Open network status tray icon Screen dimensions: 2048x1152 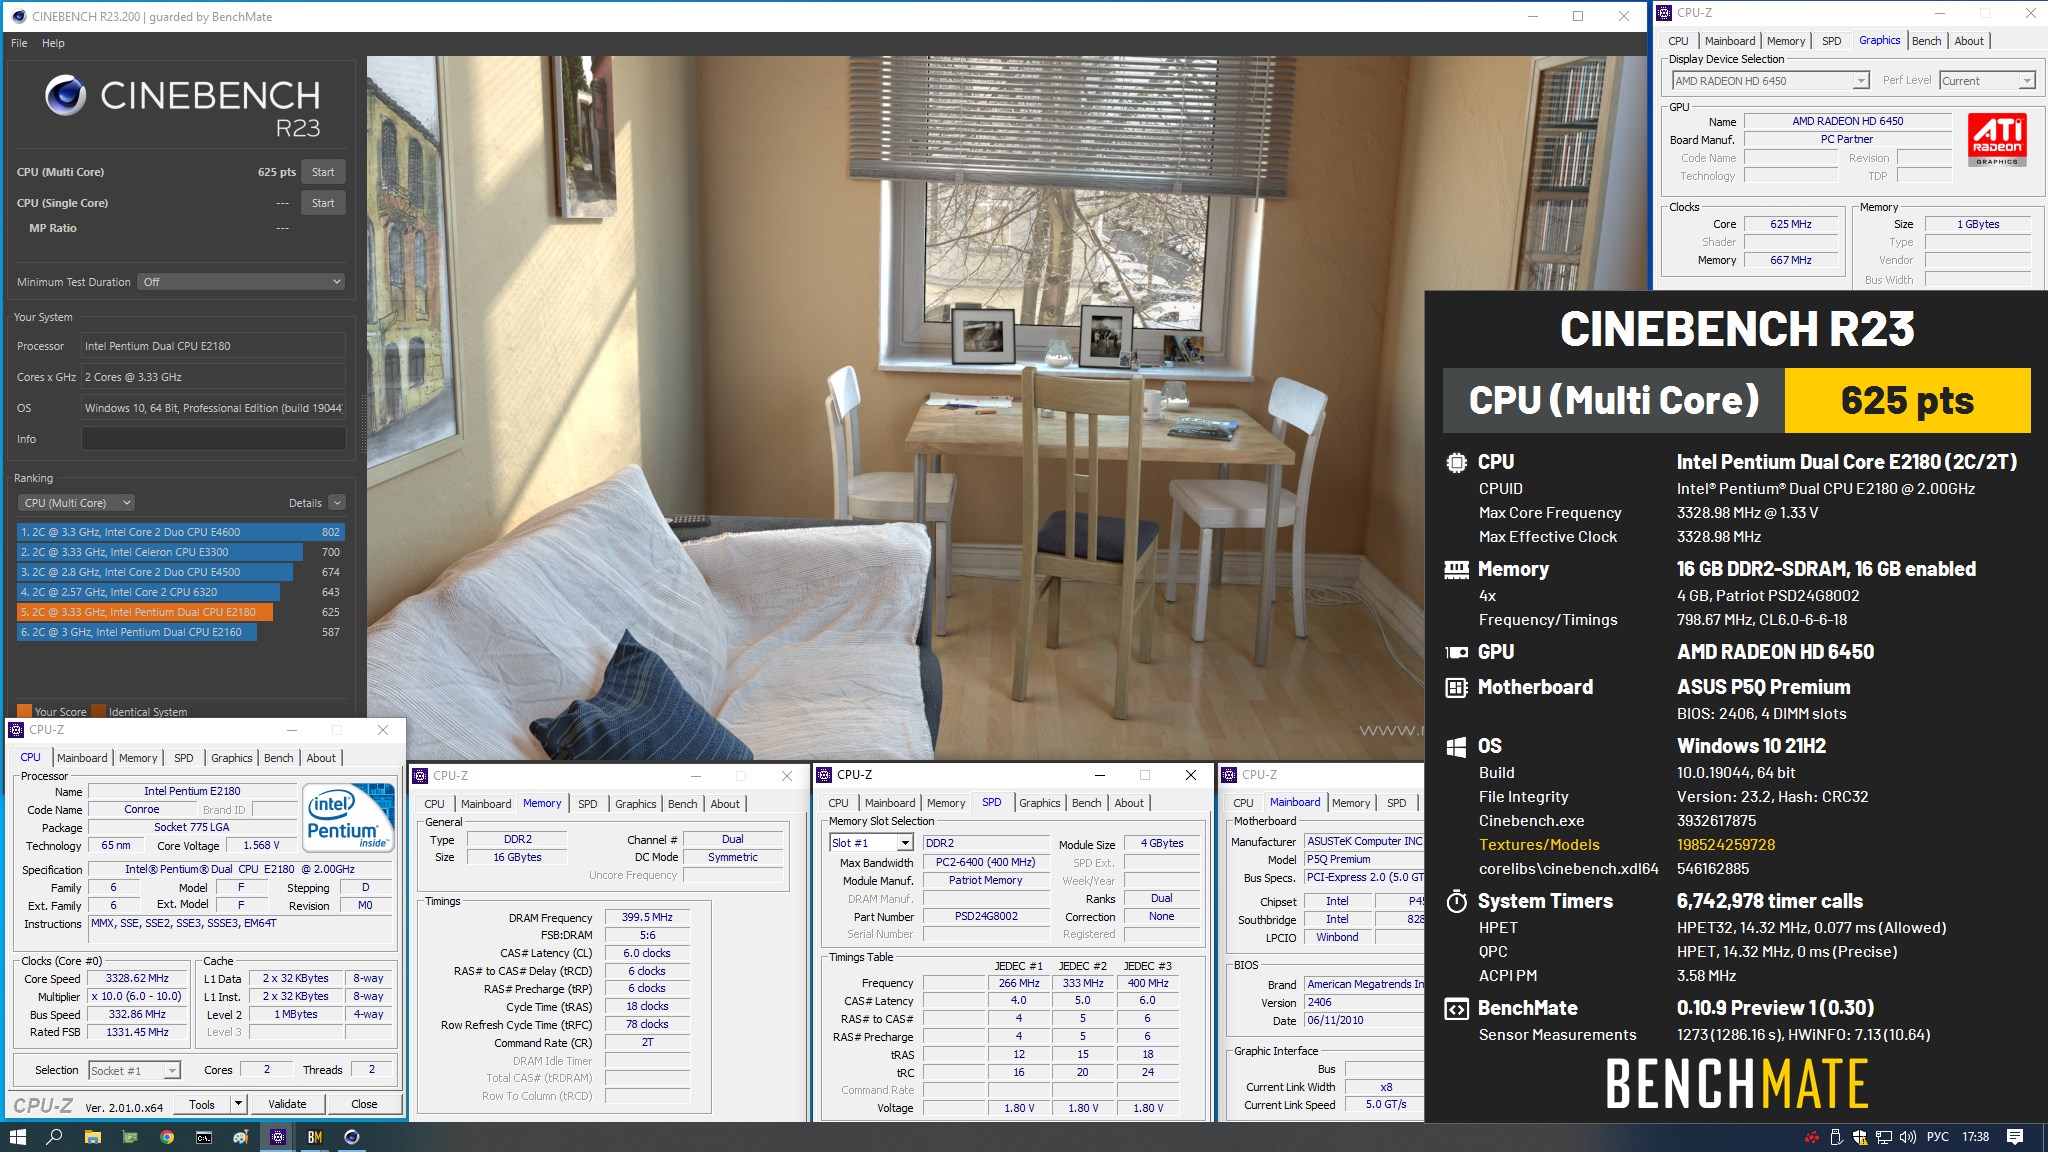coord(1884,1137)
